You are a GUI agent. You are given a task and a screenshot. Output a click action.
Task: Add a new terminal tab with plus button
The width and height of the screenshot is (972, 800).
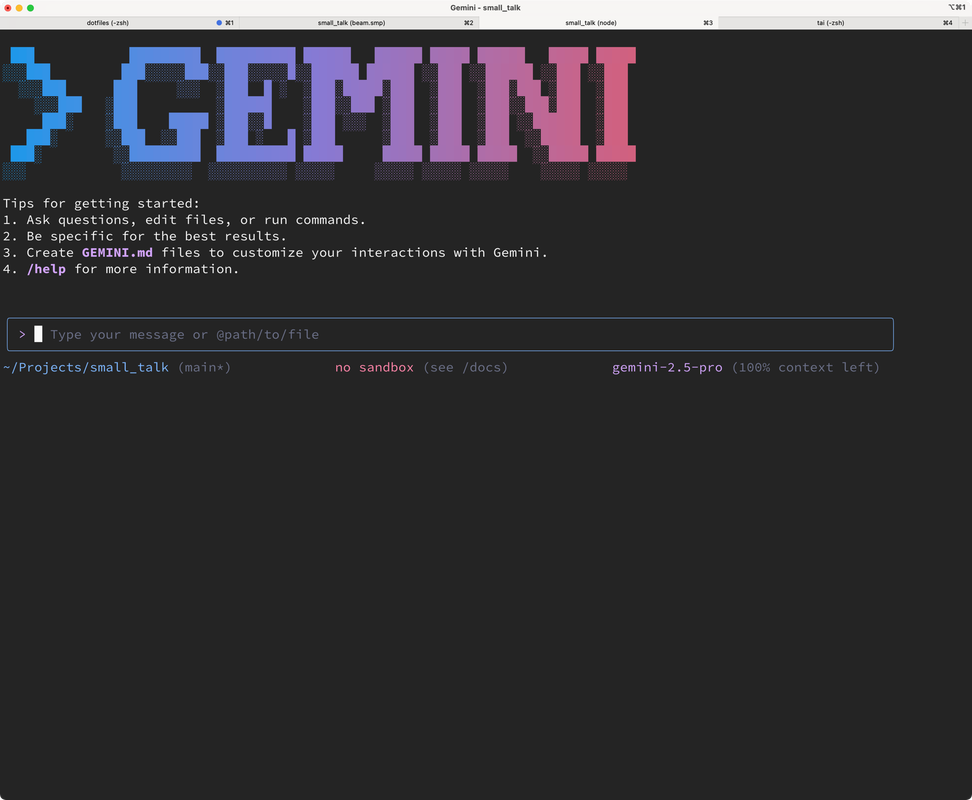[x=965, y=23]
